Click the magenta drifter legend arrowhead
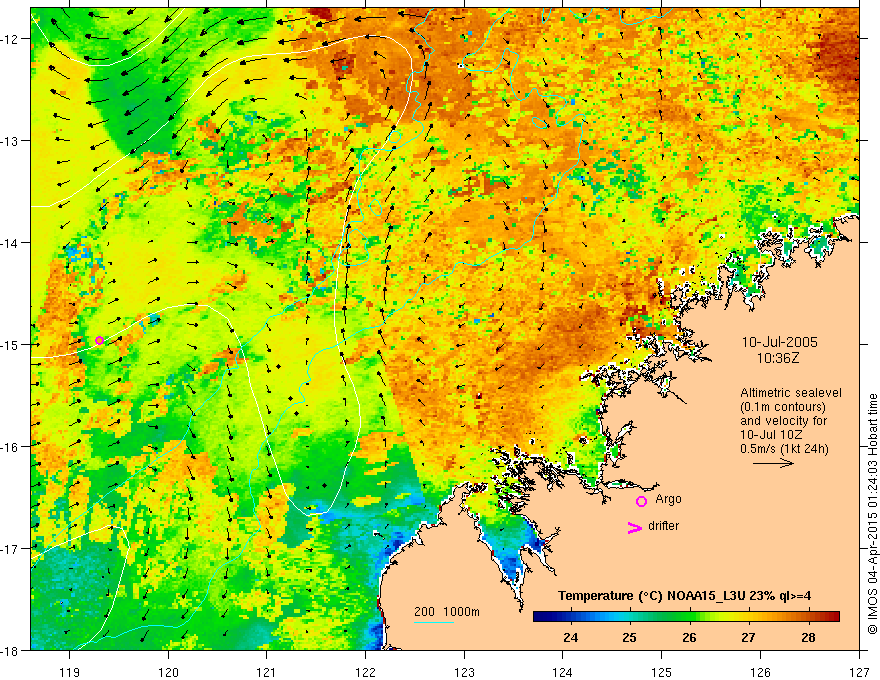Screen dimensions: 880x680 635,528
